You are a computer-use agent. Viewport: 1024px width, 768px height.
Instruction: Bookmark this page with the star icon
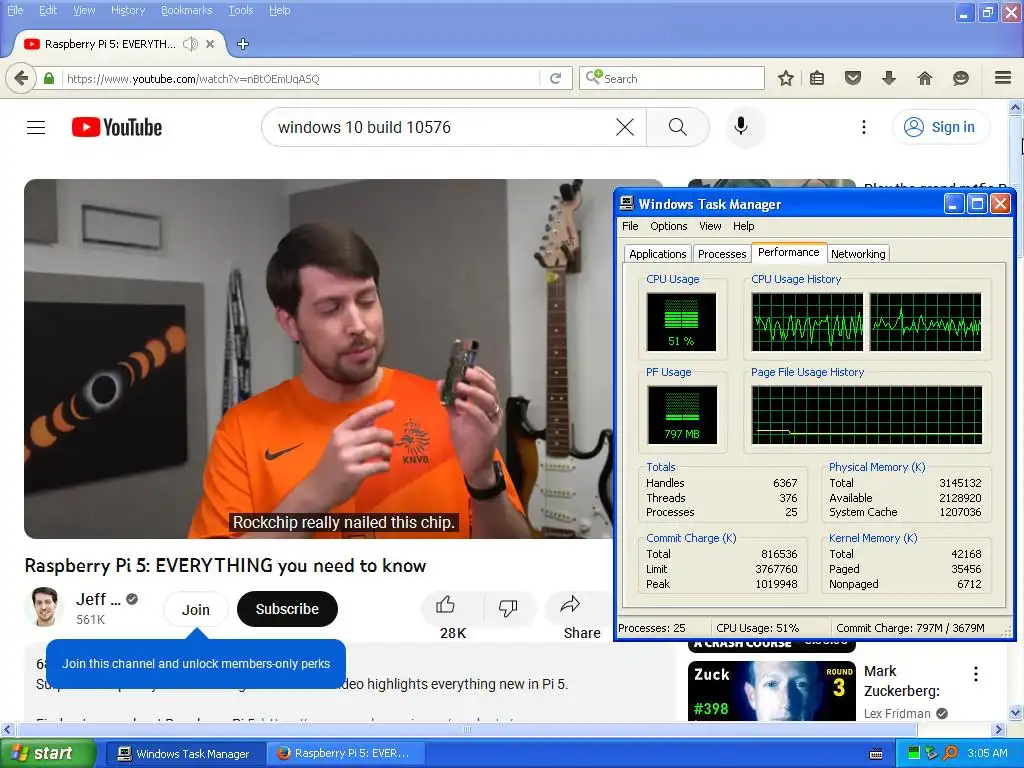786,78
